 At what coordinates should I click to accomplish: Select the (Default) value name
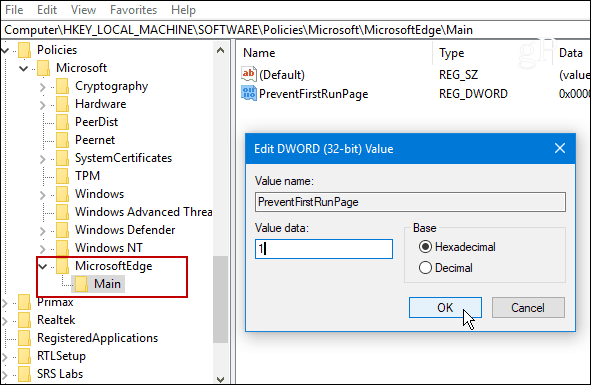pyautogui.click(x=282, y=75)
